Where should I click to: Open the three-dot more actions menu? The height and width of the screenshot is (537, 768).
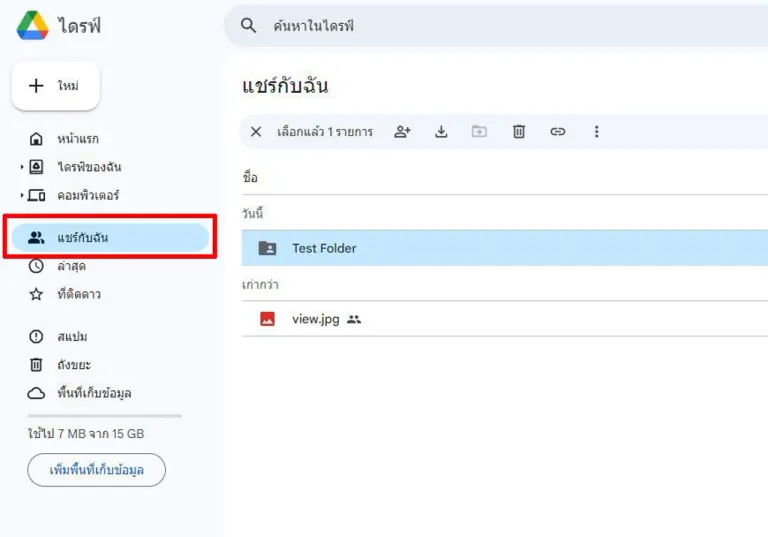597,131
